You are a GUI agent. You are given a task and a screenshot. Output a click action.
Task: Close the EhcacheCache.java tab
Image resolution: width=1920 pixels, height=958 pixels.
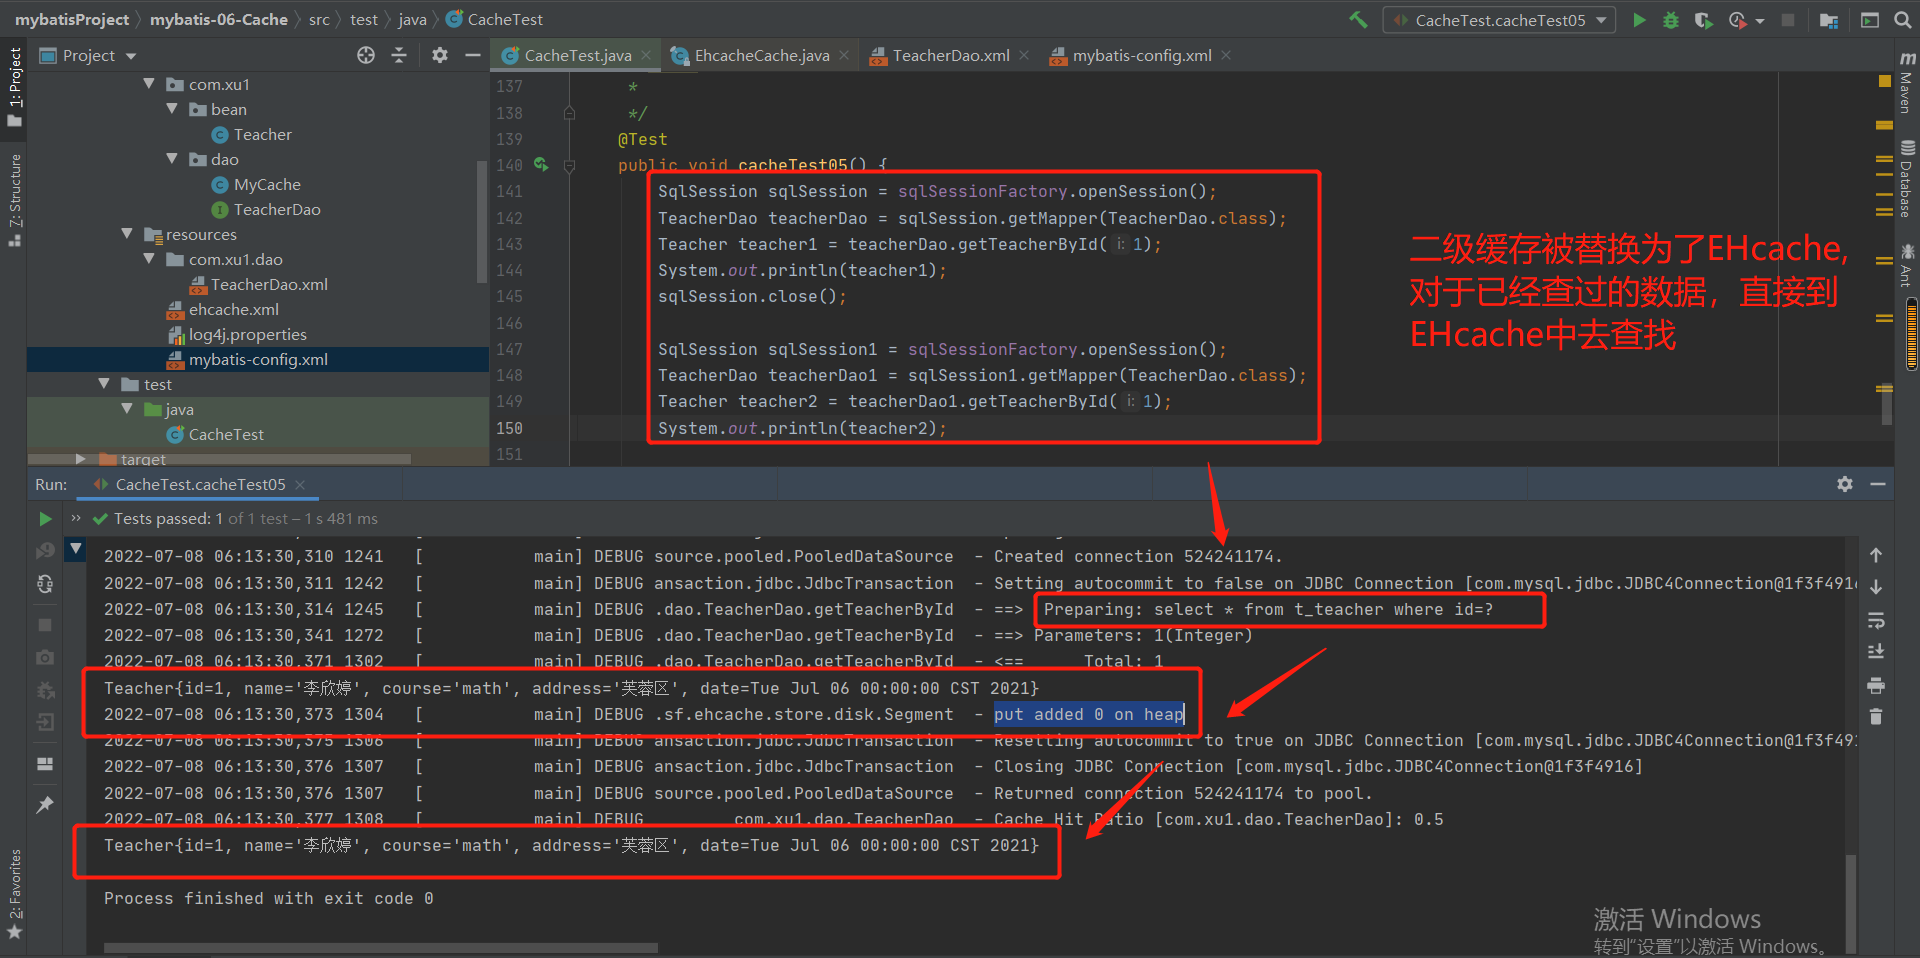(845, 56)
